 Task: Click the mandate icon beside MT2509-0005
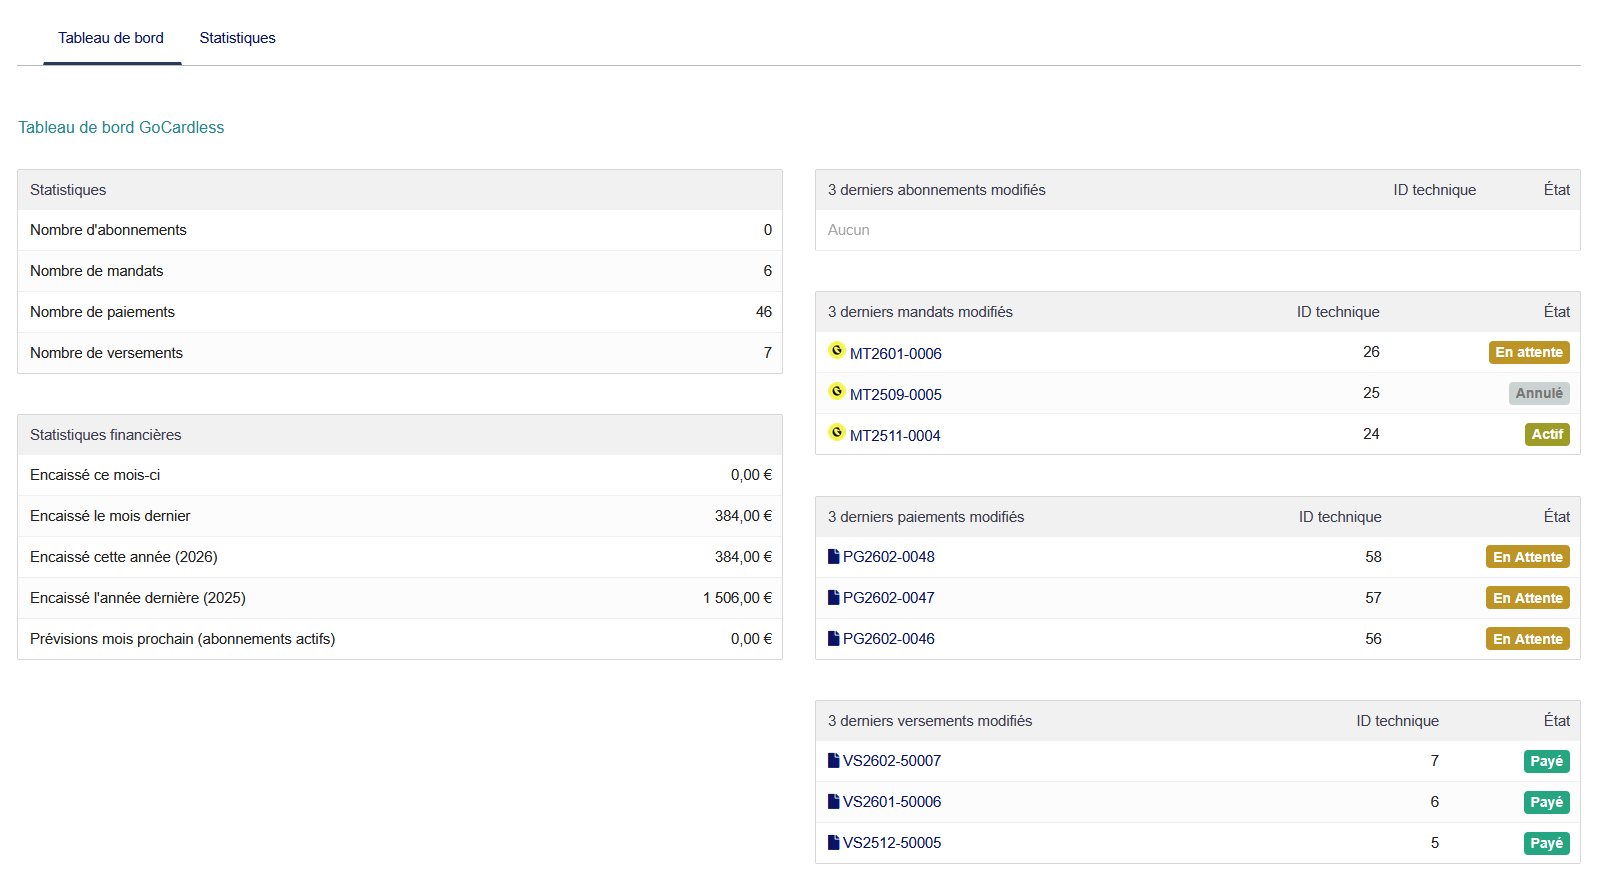[x=837, y=392]
